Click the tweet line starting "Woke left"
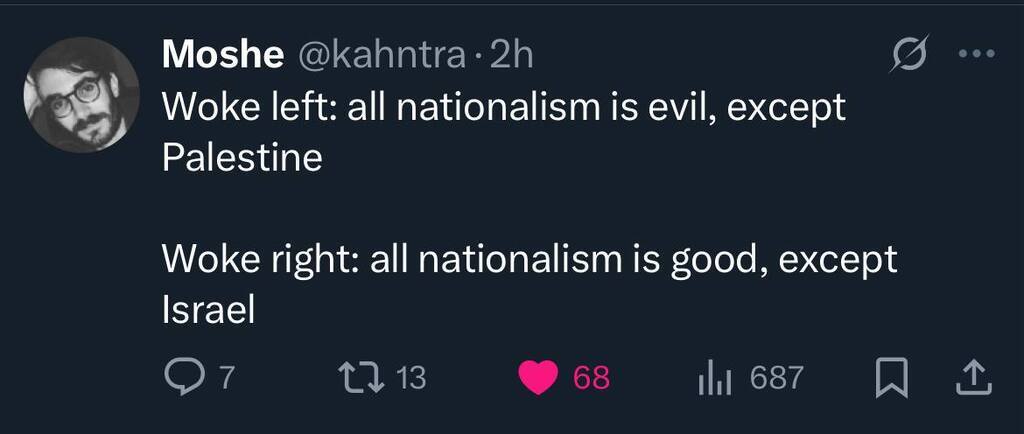The image size is (1024, 434). click(503, 108)
